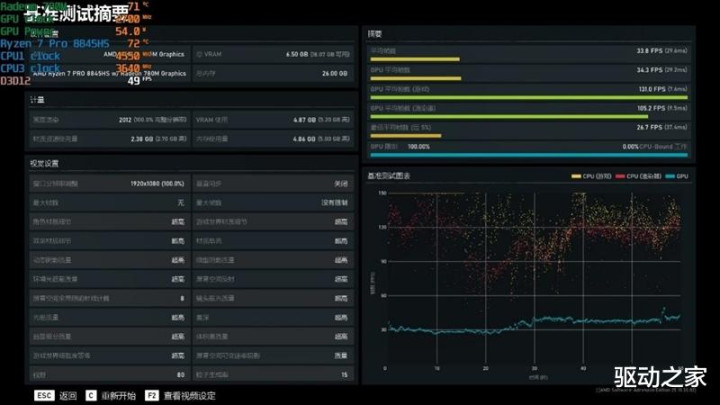Click yellow CPU legend swatch in chart
The image size is (720, 405).
[x=576, y=176]
